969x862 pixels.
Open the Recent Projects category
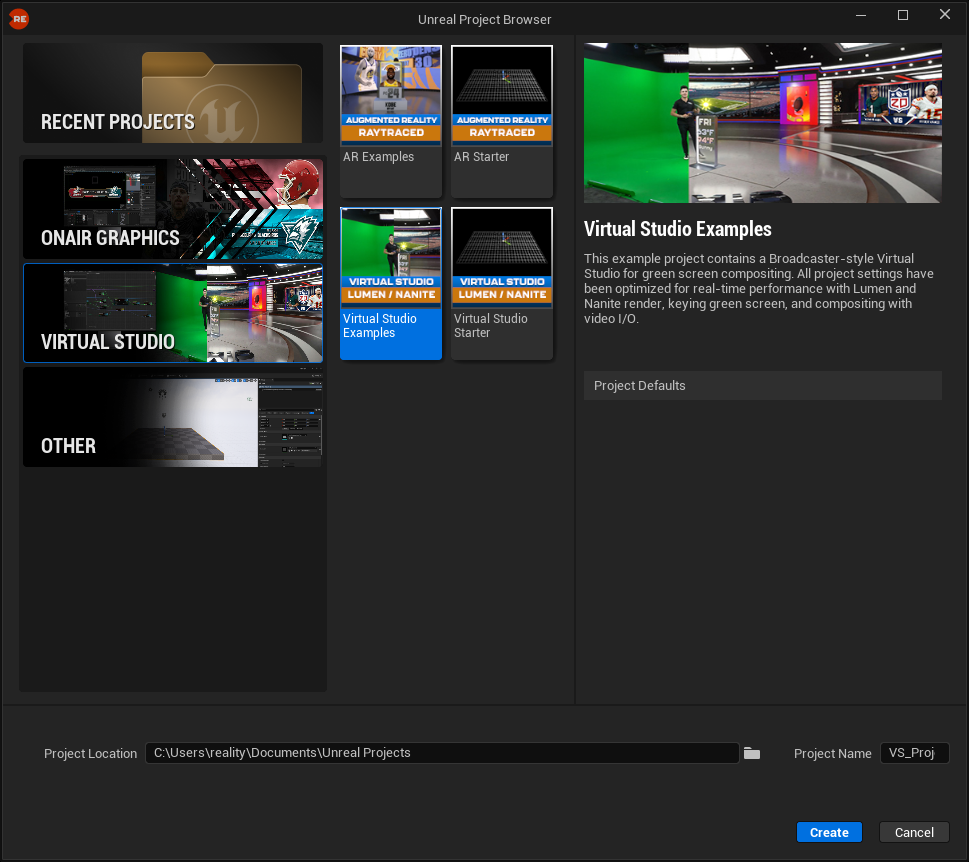click(173, 93)
